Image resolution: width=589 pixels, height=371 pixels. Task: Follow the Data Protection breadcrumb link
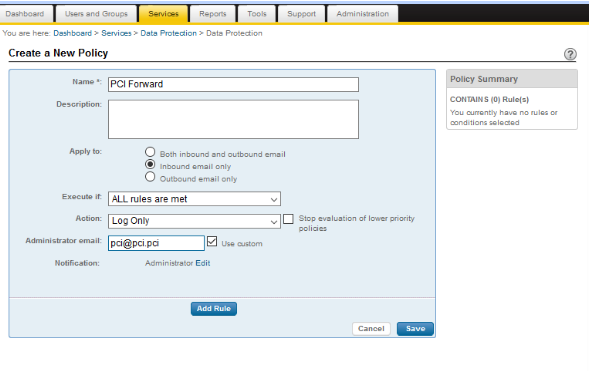(168, 33)
